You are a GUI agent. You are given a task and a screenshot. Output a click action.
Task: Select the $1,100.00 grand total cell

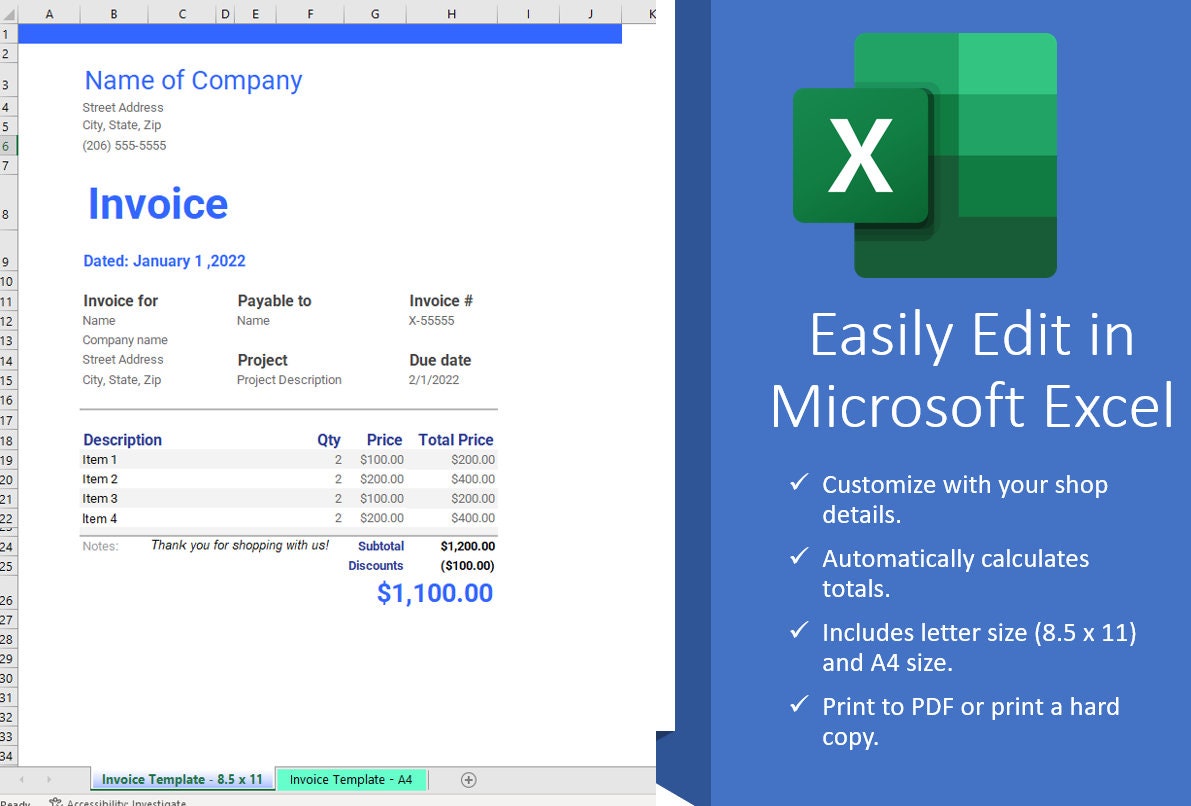pyautogui.click(x=434, y=593)
